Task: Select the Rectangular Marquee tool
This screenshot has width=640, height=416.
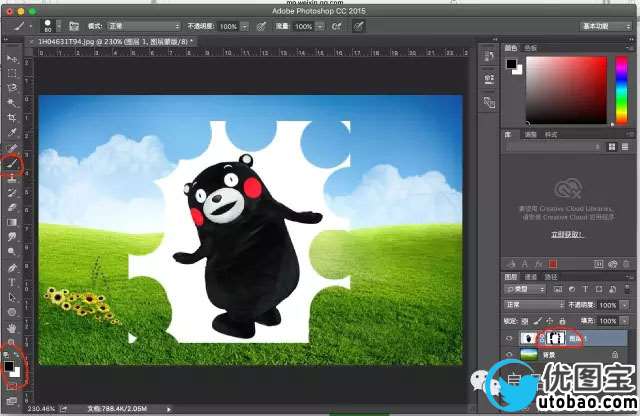Action: [x=12, y=73]
